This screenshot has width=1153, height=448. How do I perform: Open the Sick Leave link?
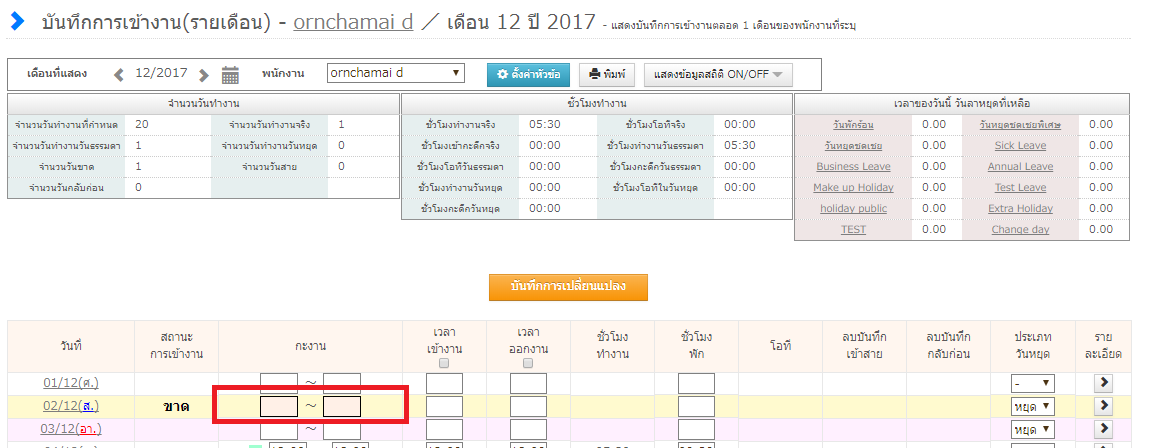[x=1020, y=145]
